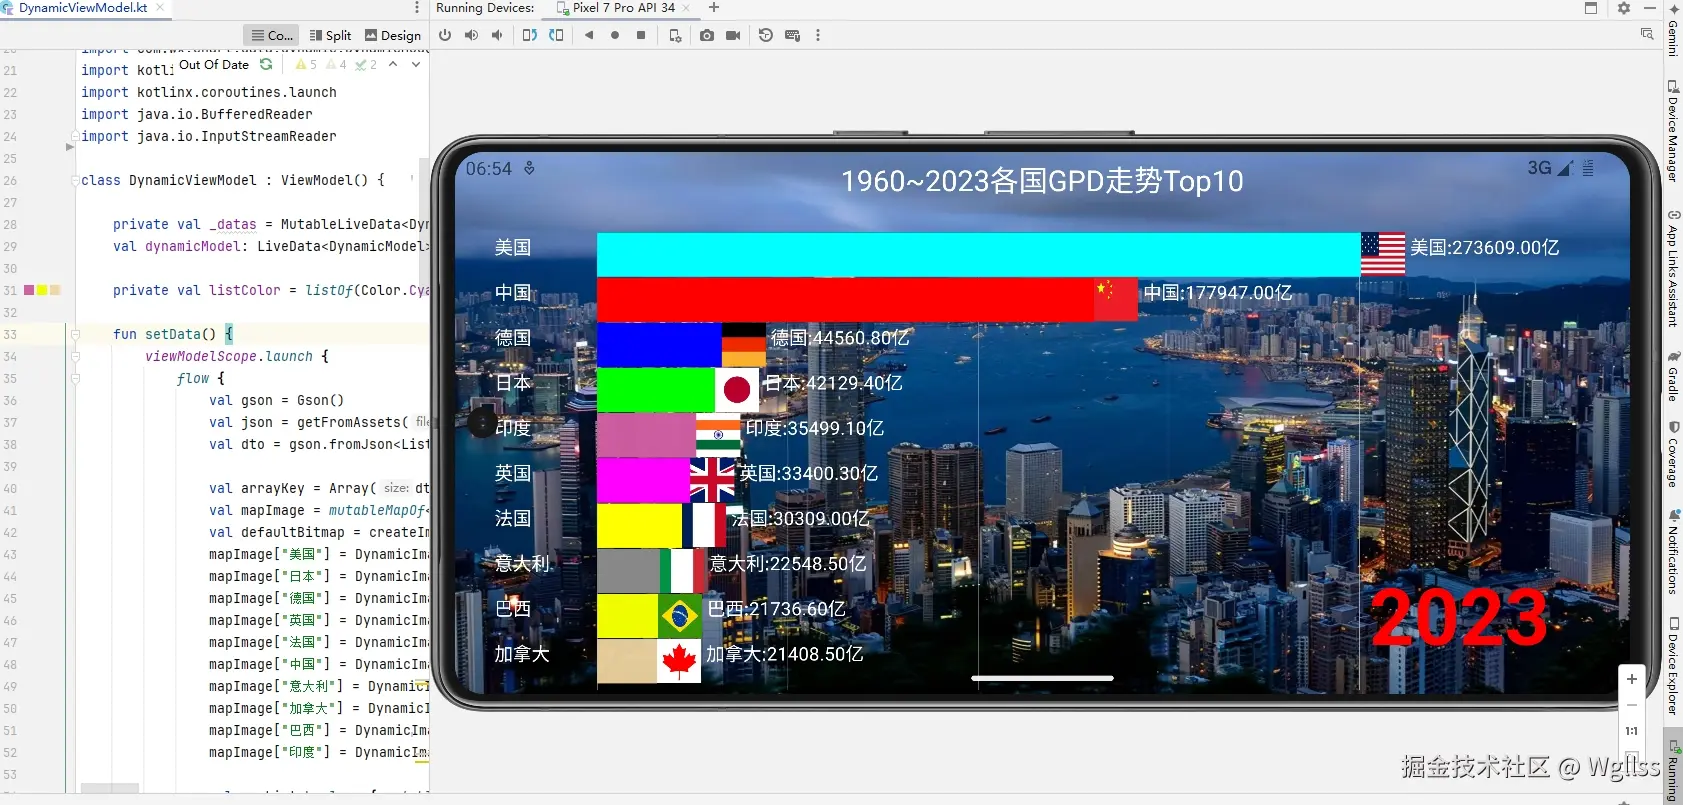
Task: Tap the emulator Back triangle button
Action: coord(589,35)
